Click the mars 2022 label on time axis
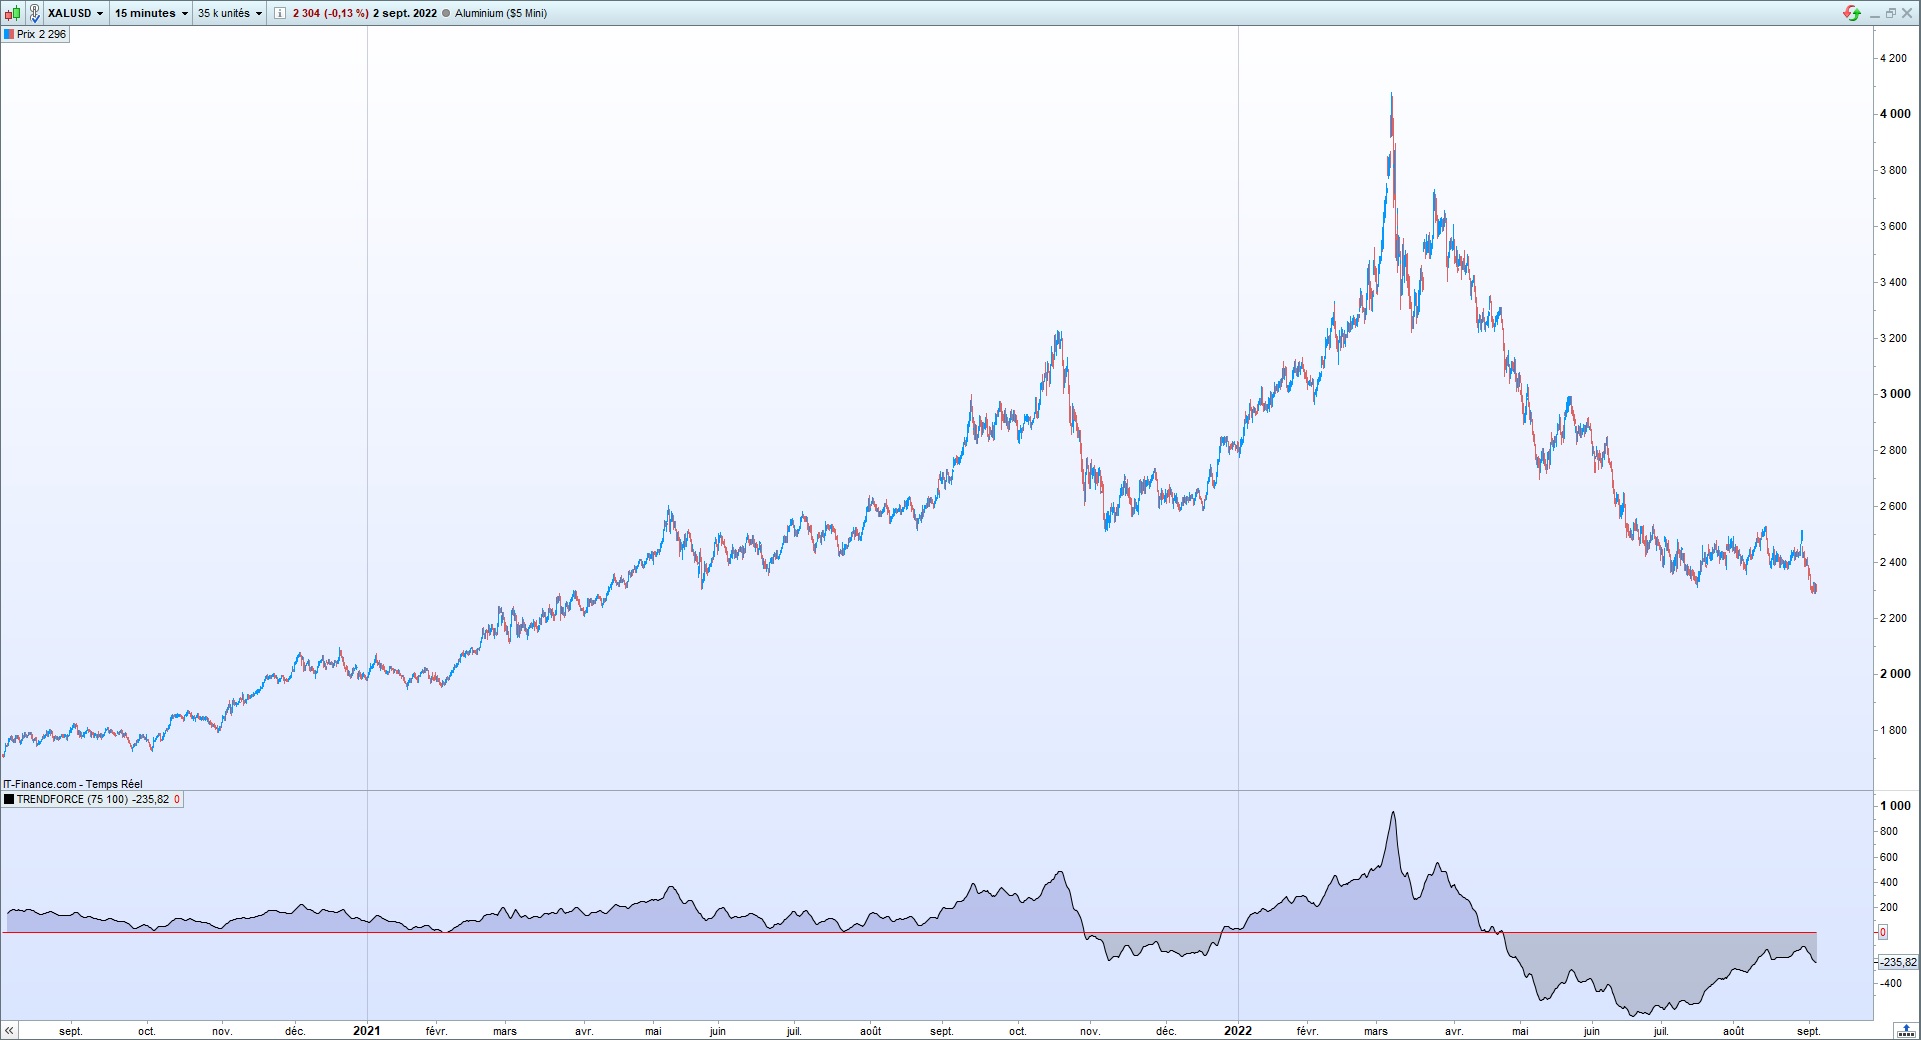The height and width of the screenshot is (1040, 1921). coord(1376,1031)
